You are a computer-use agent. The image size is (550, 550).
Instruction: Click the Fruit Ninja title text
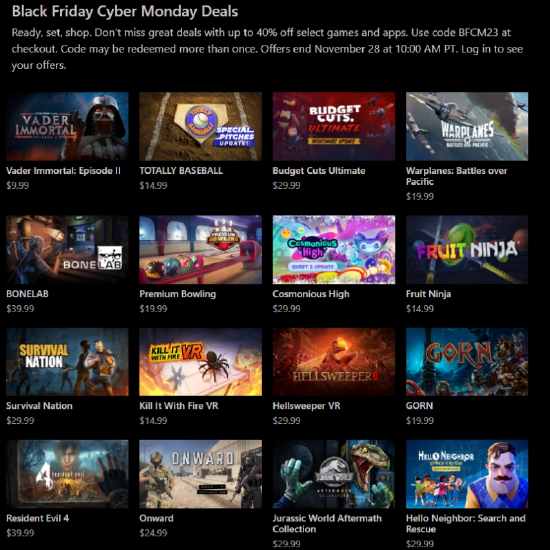coord(428,294)
